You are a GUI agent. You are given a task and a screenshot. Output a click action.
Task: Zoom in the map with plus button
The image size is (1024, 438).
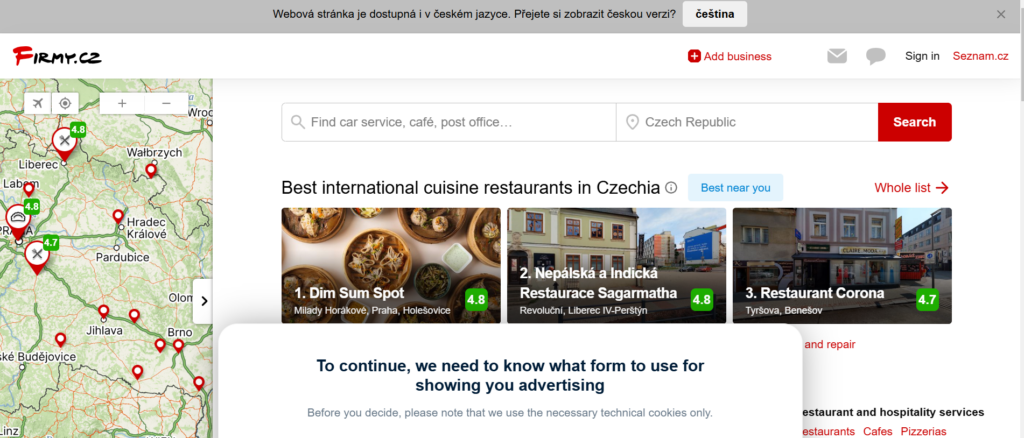pos(122,103)
